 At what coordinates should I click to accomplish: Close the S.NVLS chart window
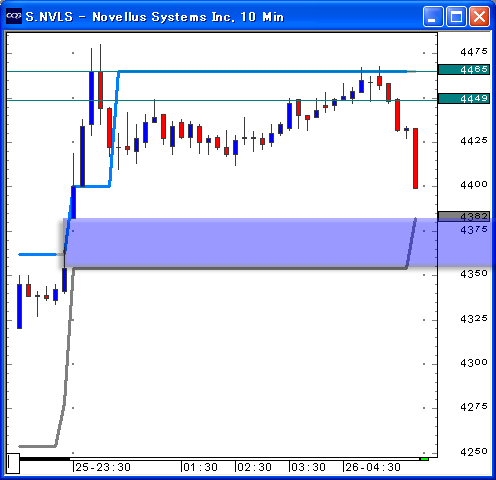click(x=479, y=16)
